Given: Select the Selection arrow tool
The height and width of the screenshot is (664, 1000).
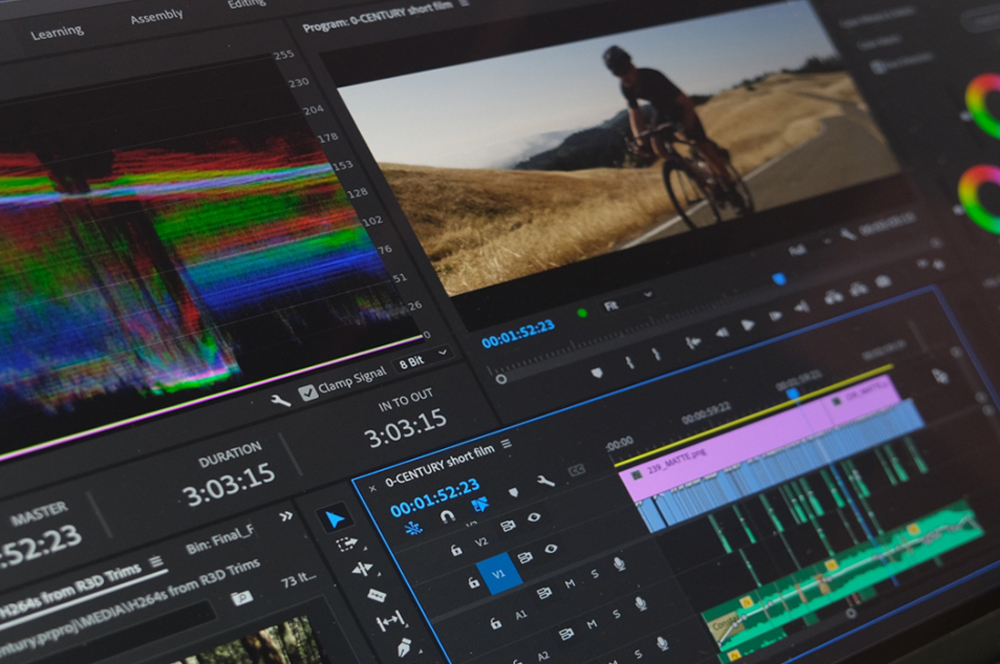Looking at the screenshot, I should click(335, 518).
